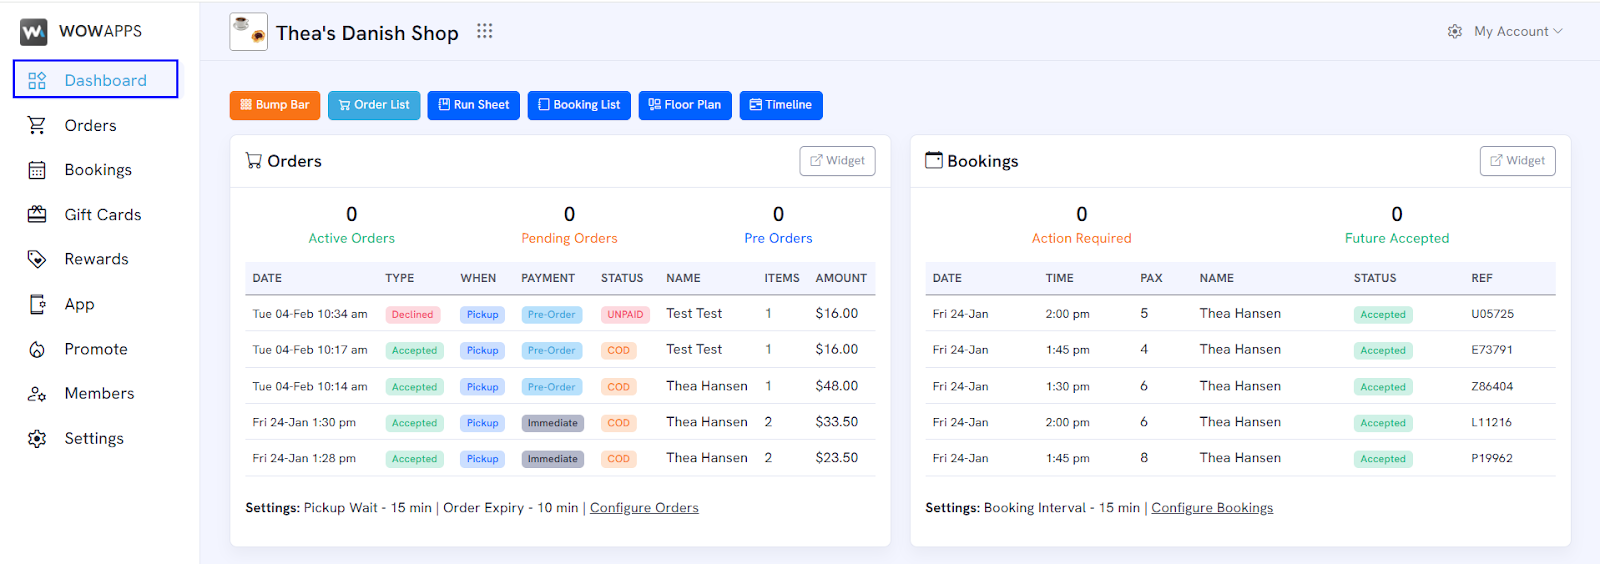The width and height of the screenshot is (1600, 564).
Task: Click the Rewards tag icon in sidebar
Action: (x=37, y=259)
